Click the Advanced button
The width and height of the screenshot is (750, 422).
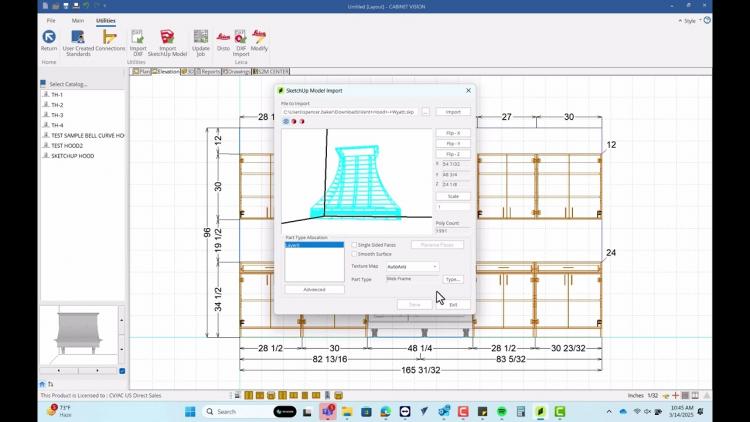(x=314, y=289)
